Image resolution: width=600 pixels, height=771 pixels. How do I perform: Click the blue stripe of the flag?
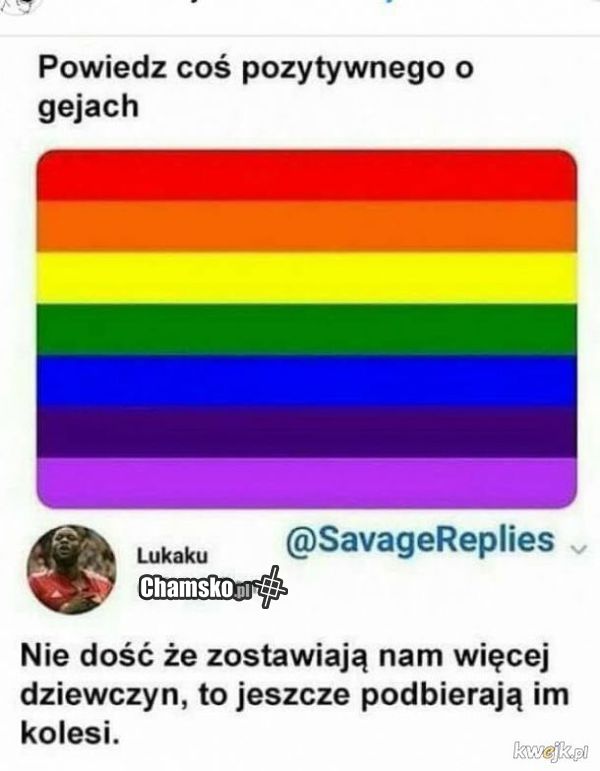pos(307,381)
